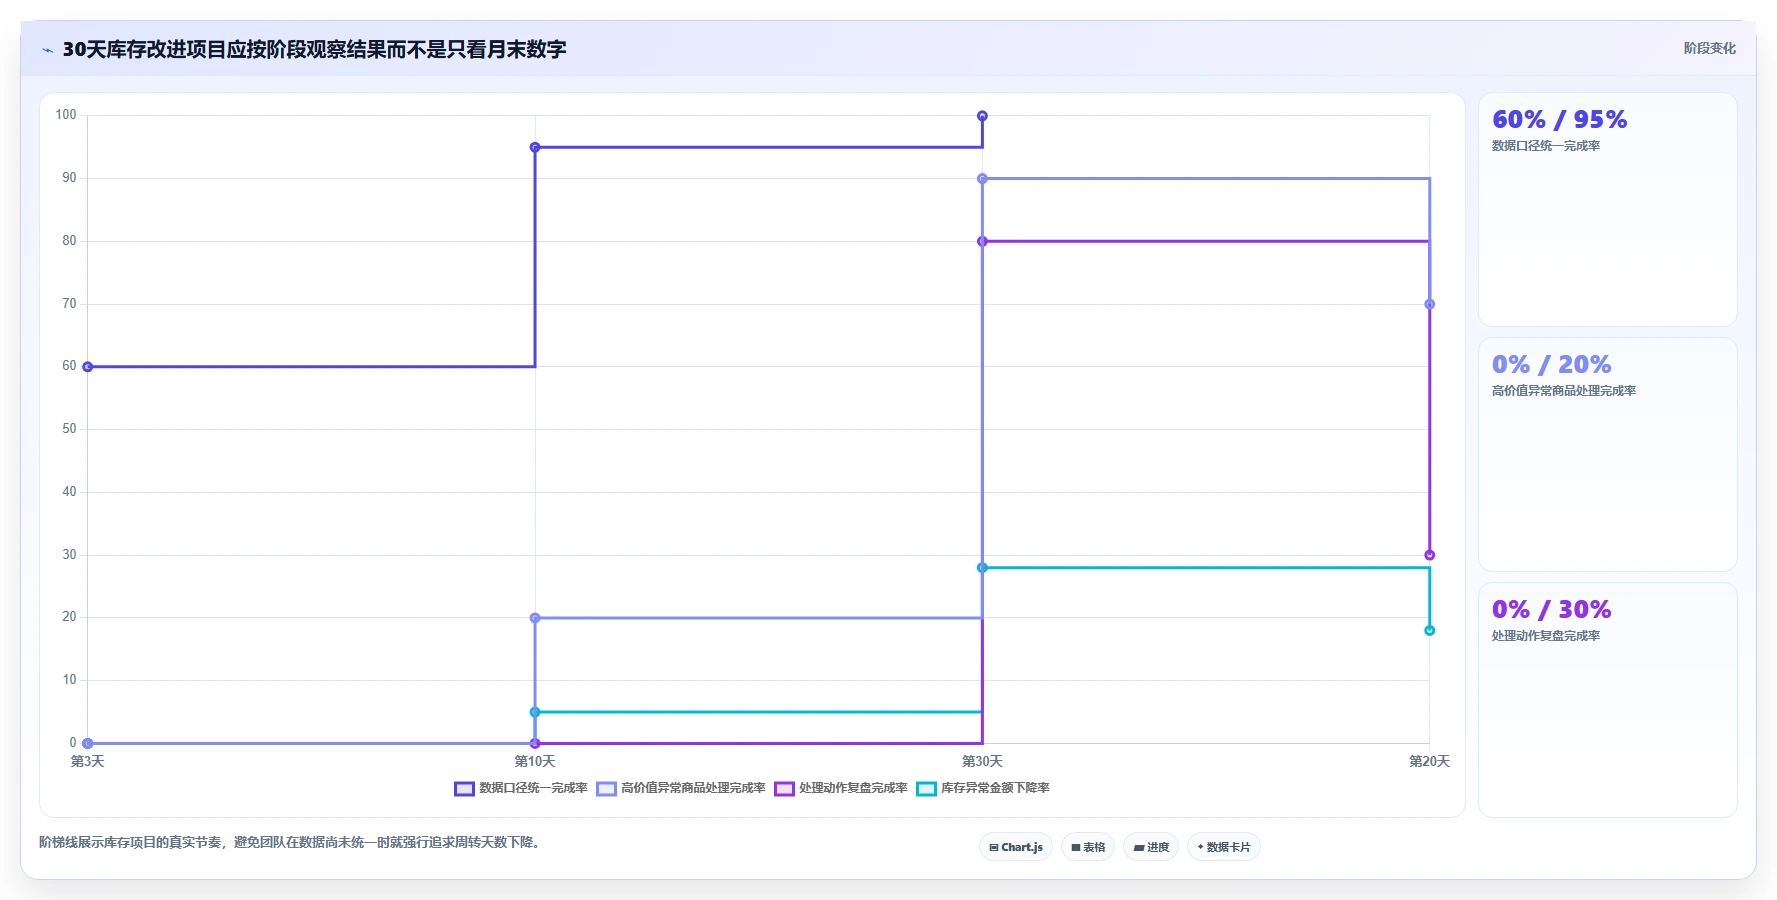The image size is (1777, 900).
Task: Click legend label 处理动作复盘完成率
Action: click(853, 788)
